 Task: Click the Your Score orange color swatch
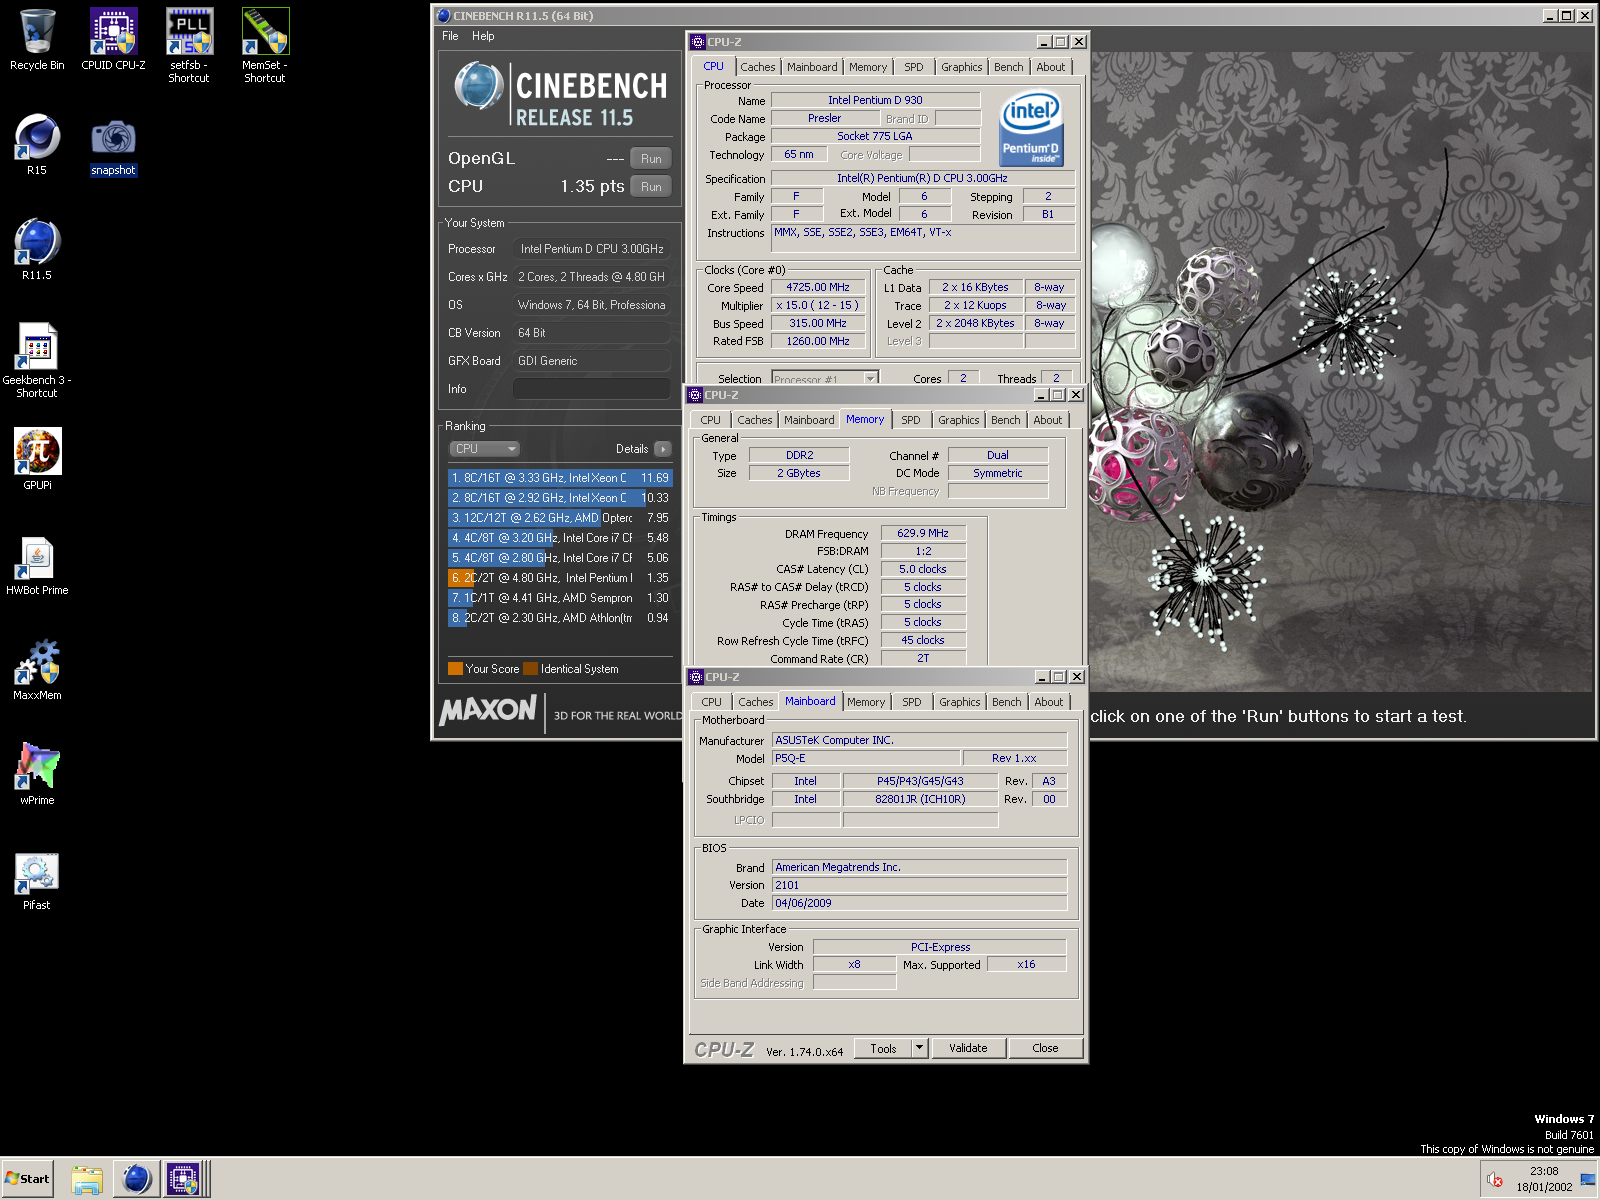(455, 669)
